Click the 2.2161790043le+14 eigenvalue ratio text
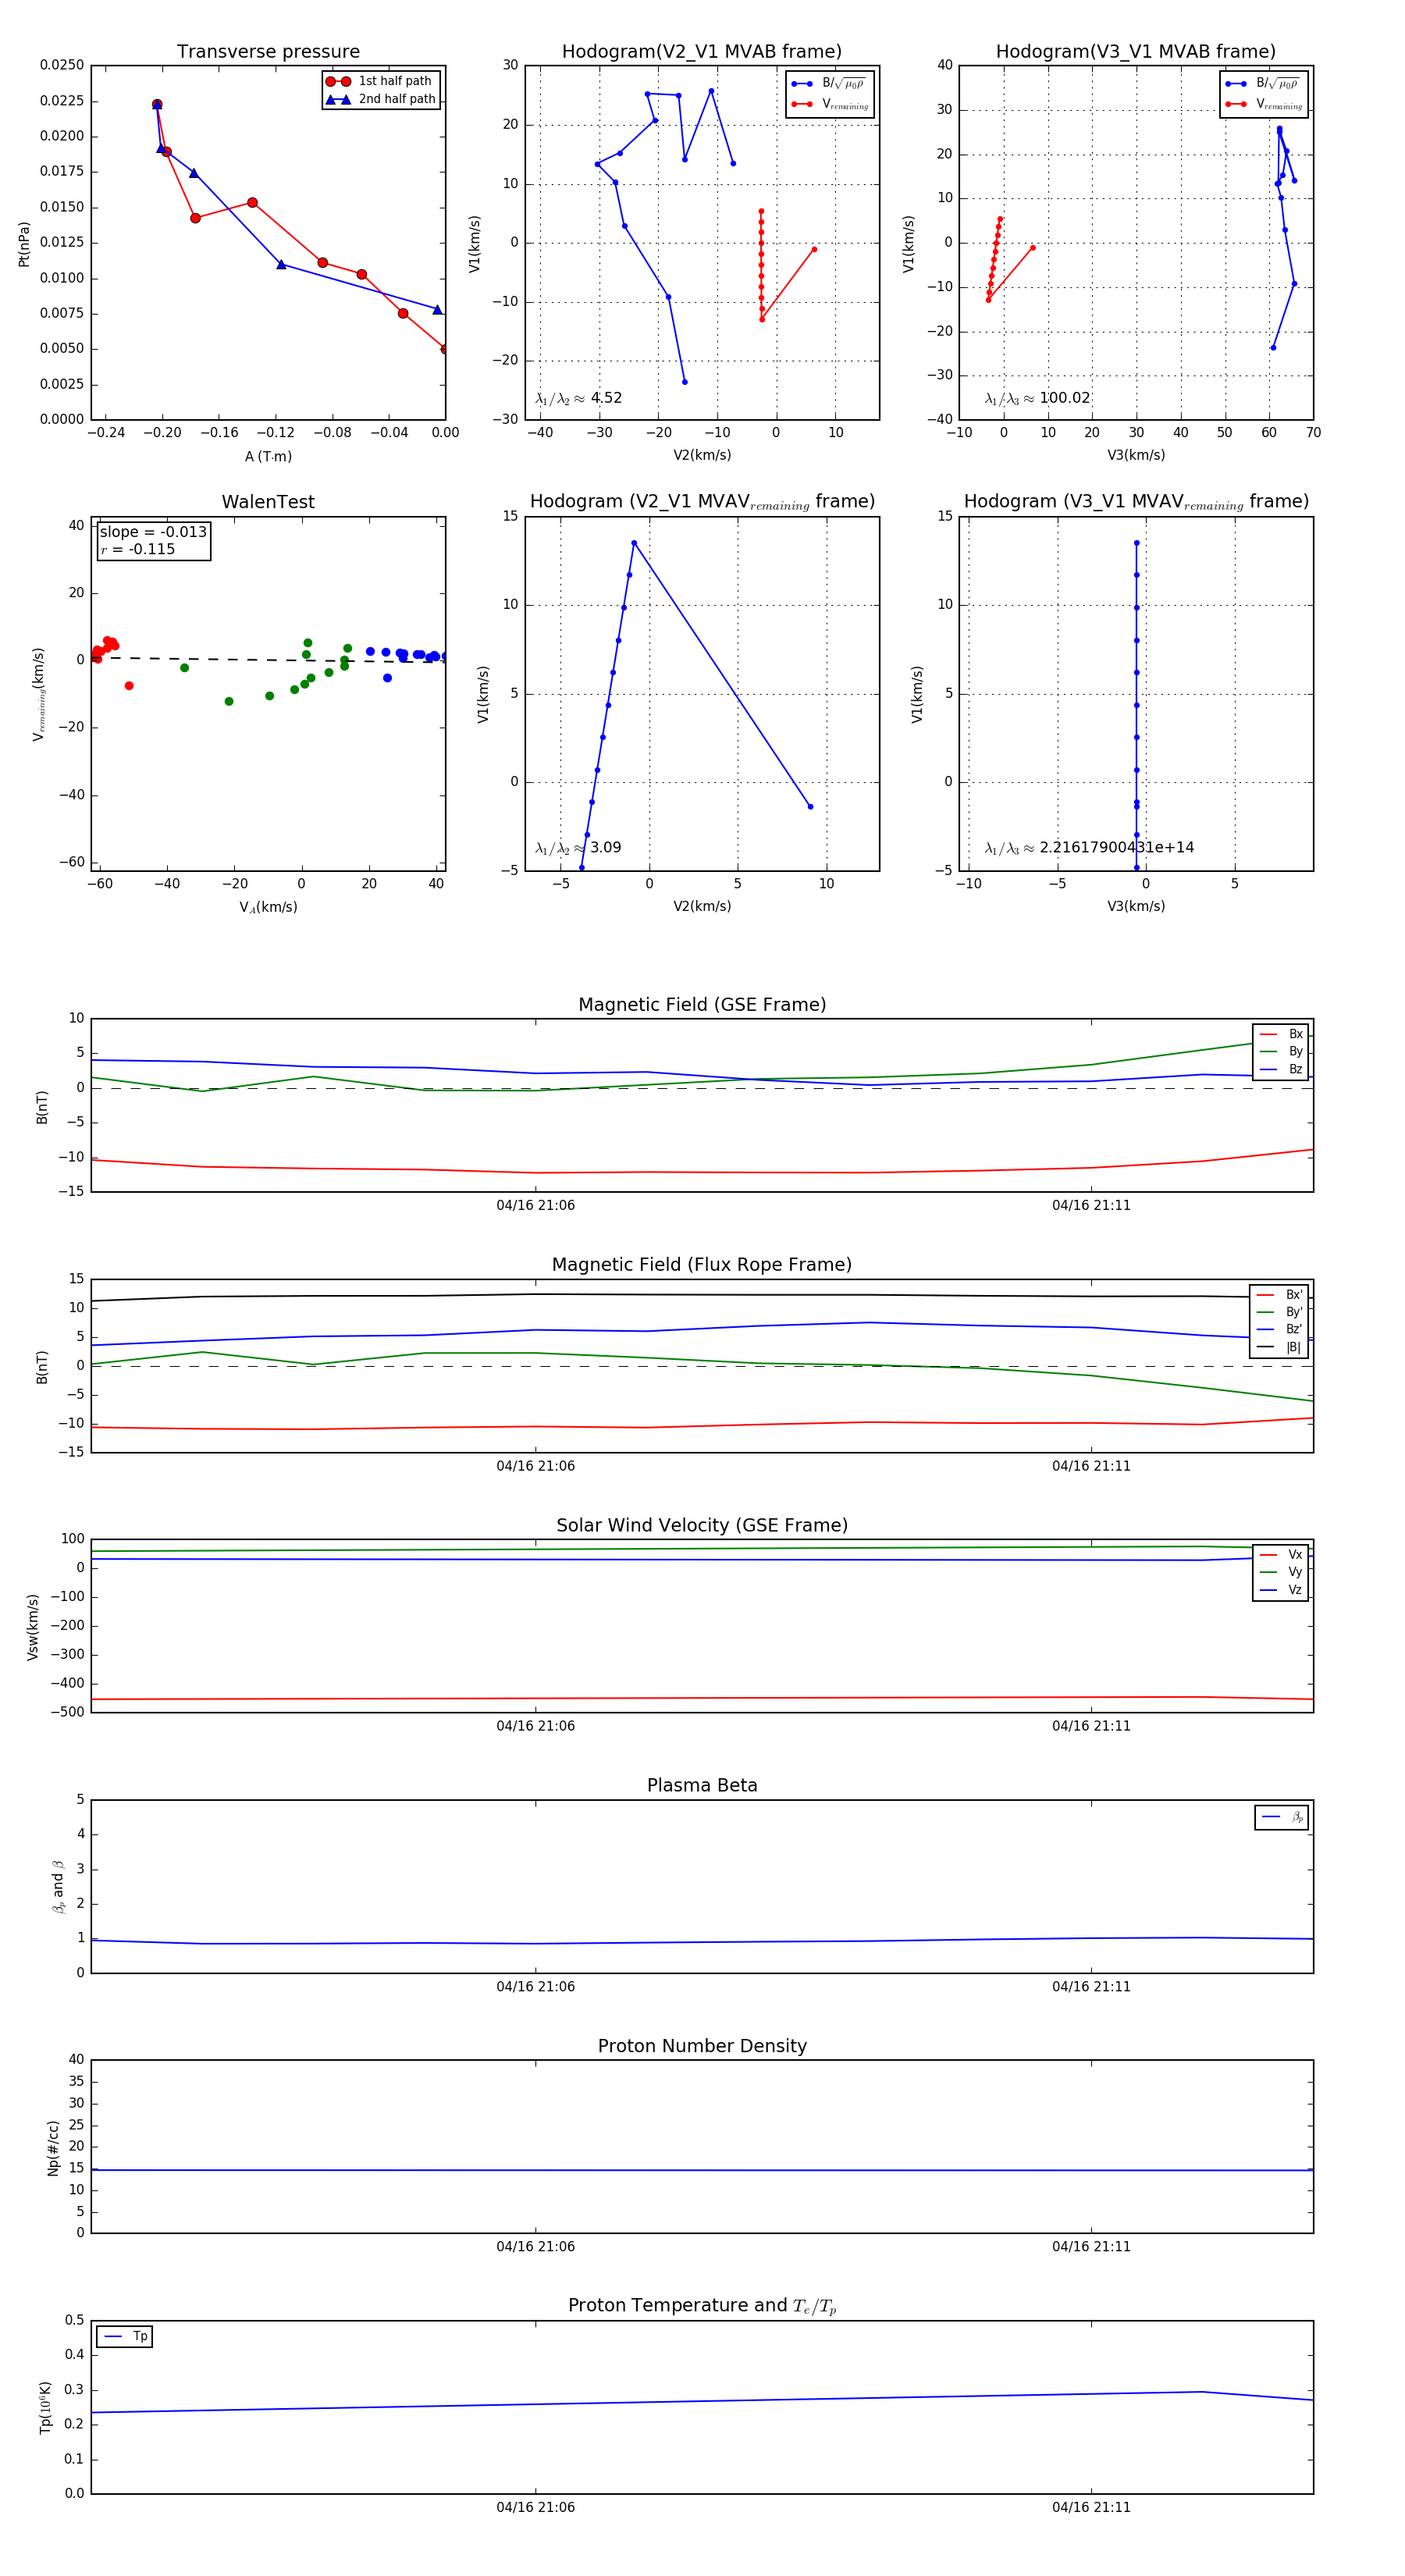This screenshot has height=2576, width=1405. tap(1117, 848)
